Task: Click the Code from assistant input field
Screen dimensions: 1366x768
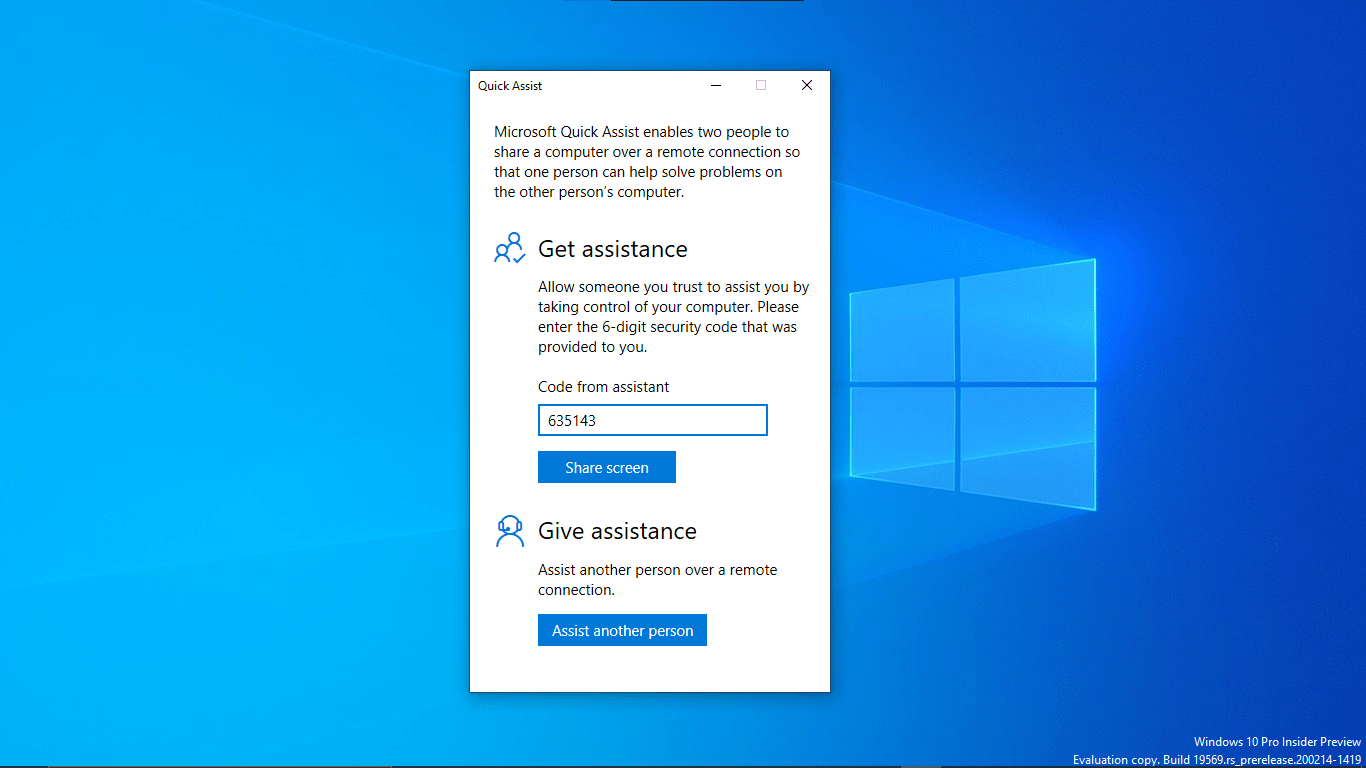Action: [653, 420]
